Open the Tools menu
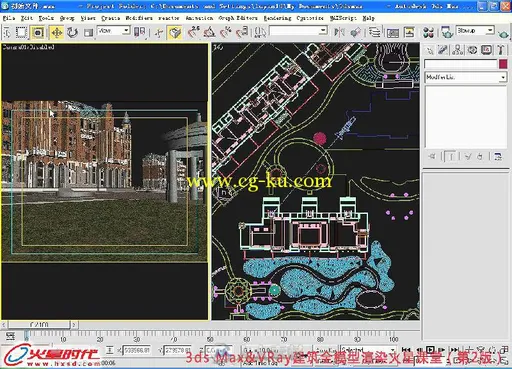Image resolution: width=512 pixels, height=369 pixels. click(46, 18)
